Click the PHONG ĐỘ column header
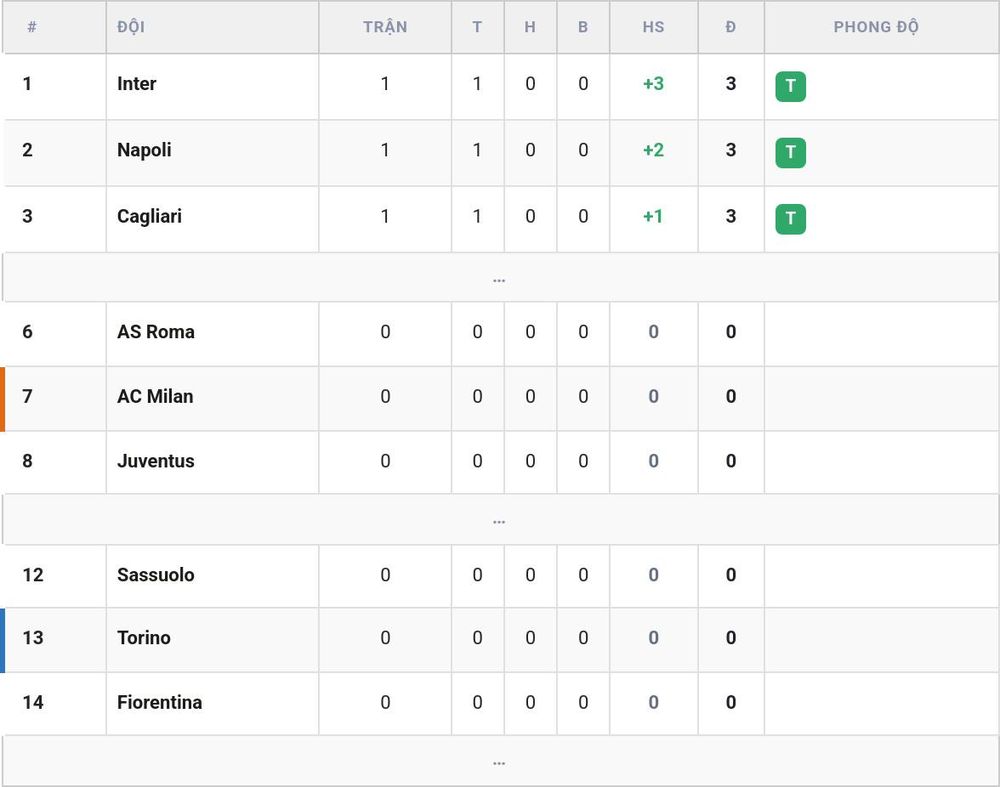The height and width of the screenshot is (787, 1000). (x=876, y=27)
